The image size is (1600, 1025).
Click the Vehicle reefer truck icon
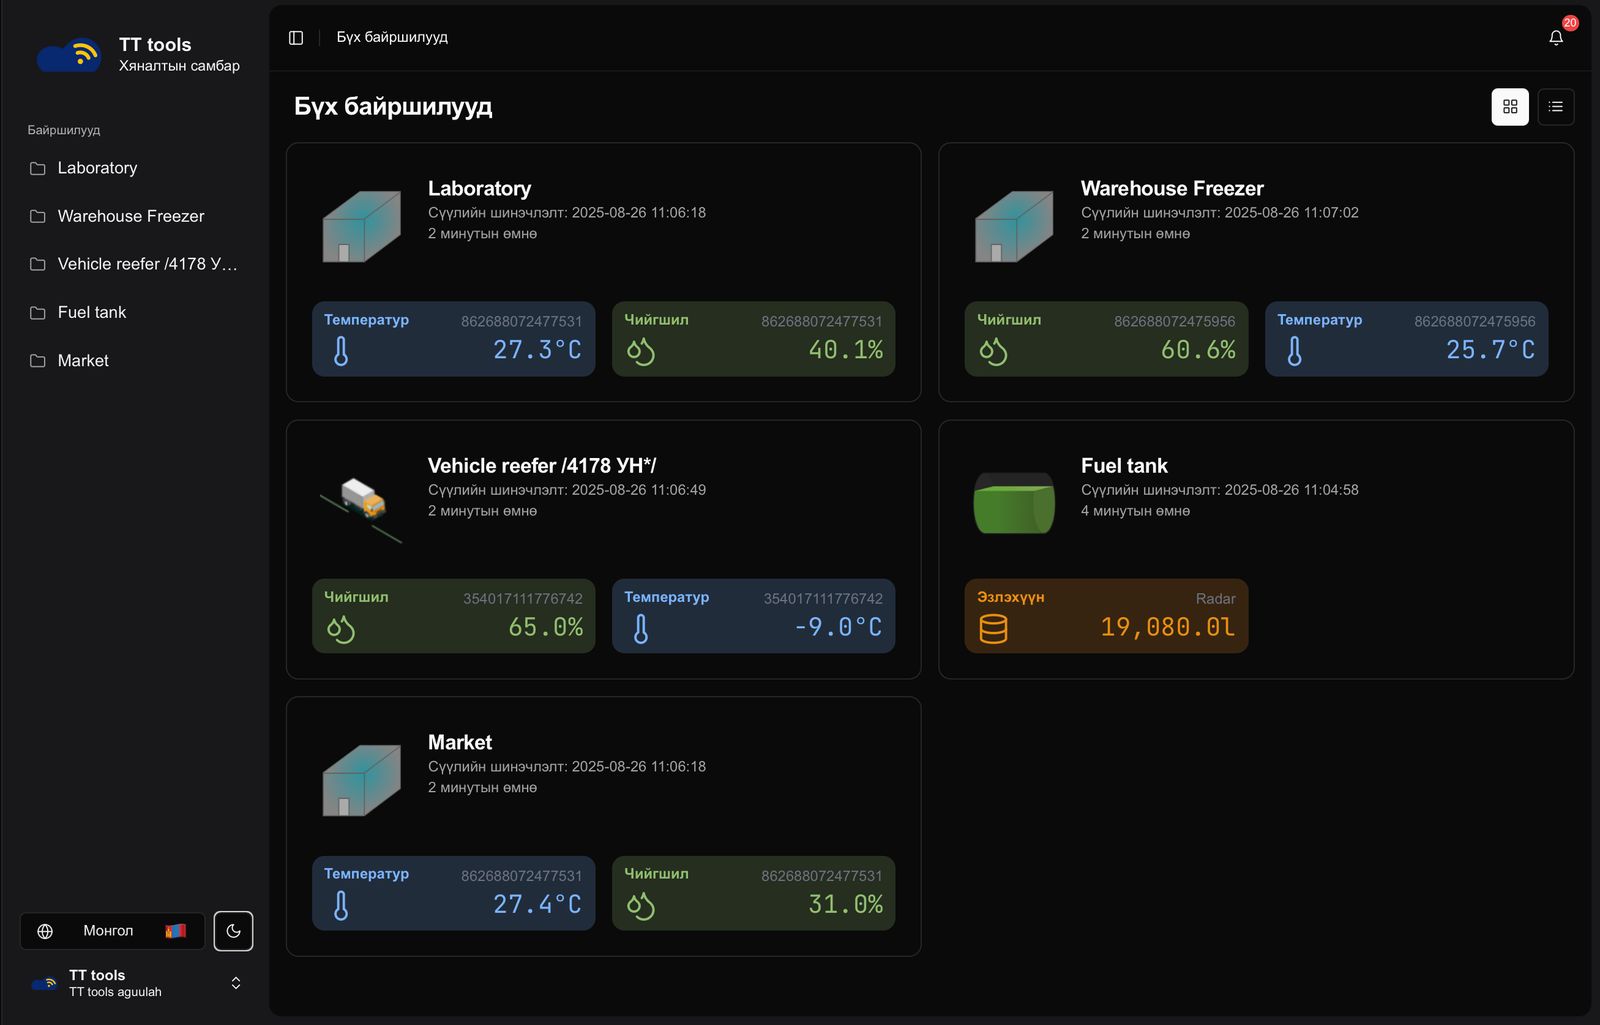pos(361,501)
